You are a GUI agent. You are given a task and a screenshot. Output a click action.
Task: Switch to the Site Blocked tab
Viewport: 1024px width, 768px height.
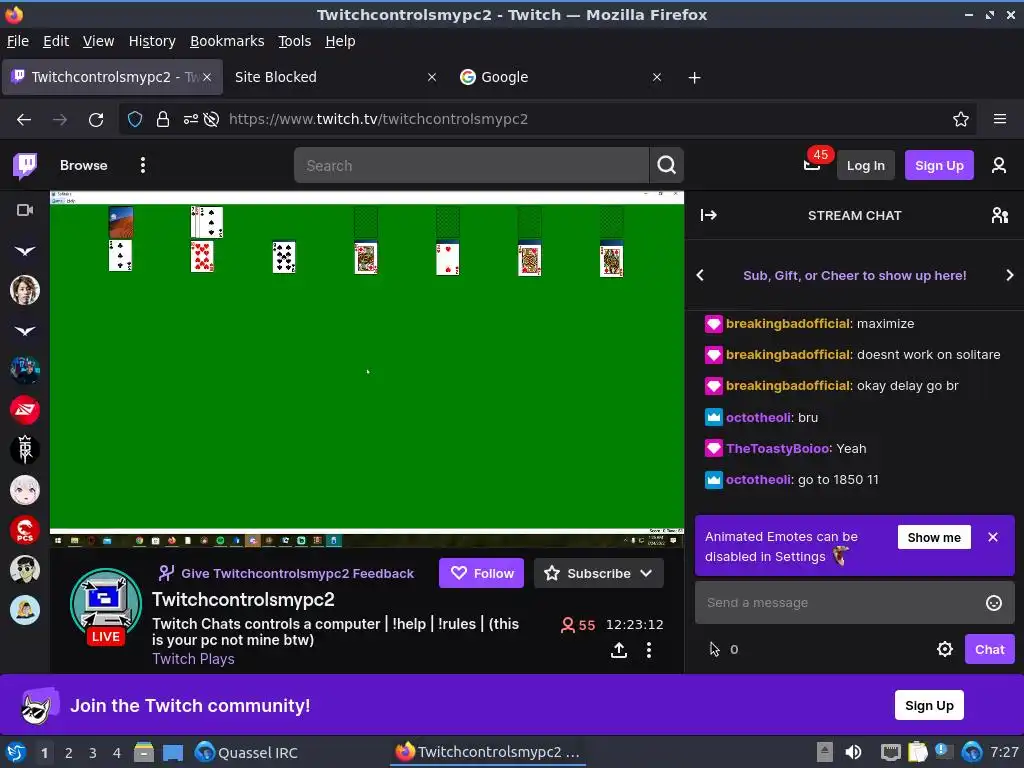[x=334, y=77]
